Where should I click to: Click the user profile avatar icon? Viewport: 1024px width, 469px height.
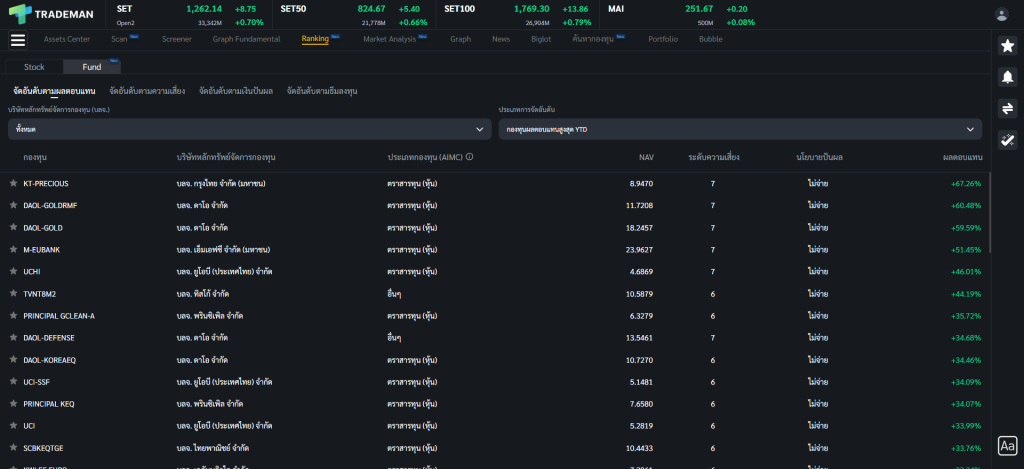point(1001,14)
